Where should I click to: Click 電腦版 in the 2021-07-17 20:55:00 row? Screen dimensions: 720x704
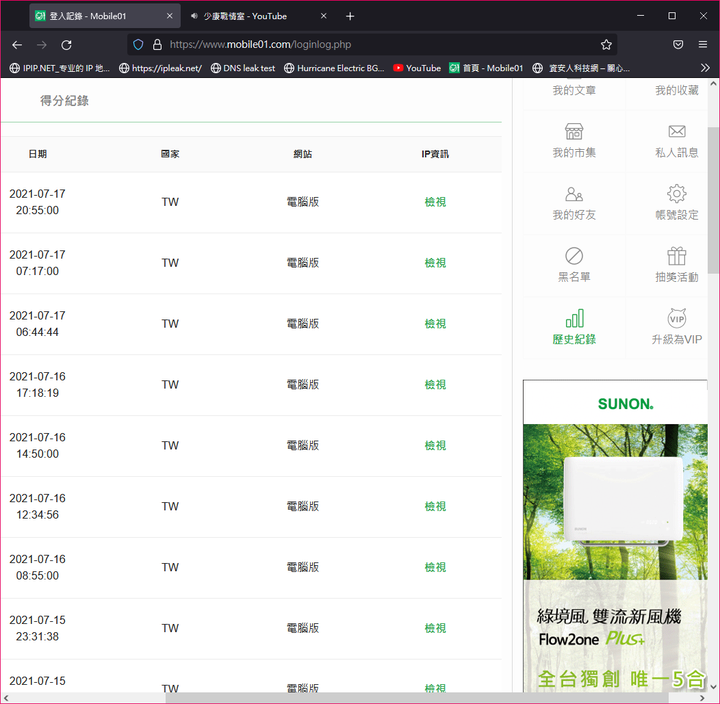tap(303, 202)
